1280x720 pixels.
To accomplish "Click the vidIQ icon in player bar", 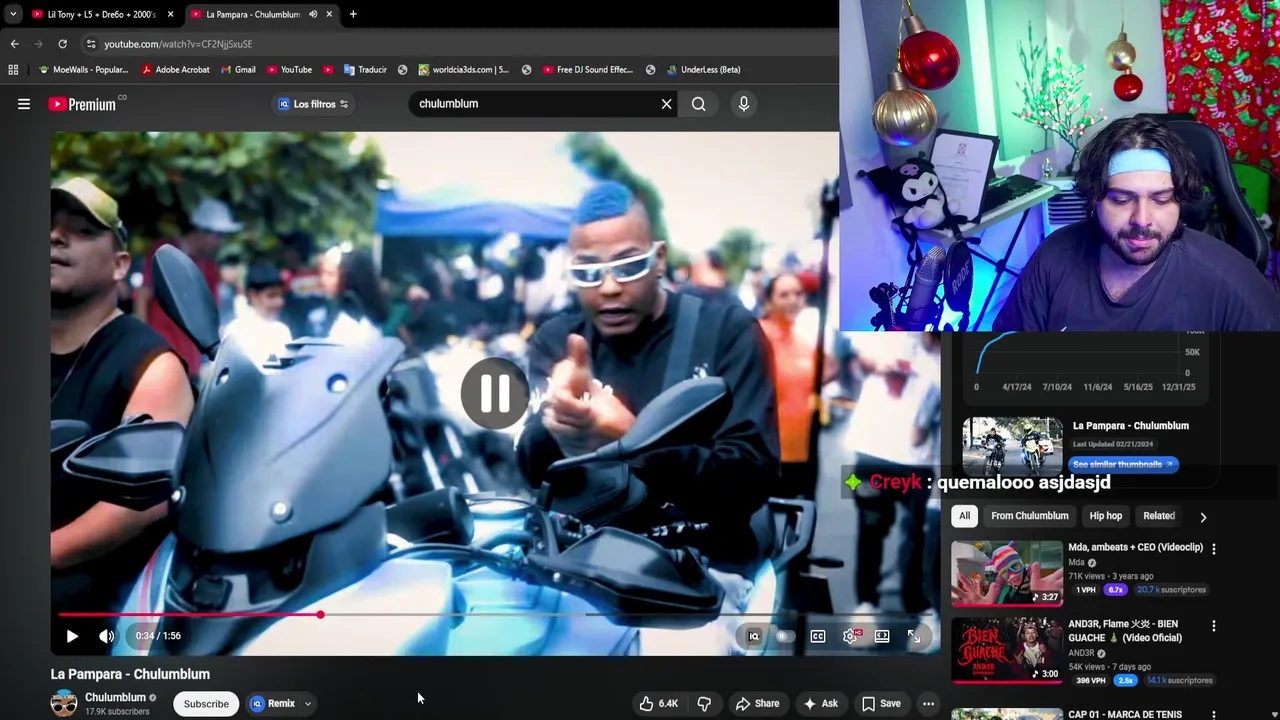I will point(754,636).
